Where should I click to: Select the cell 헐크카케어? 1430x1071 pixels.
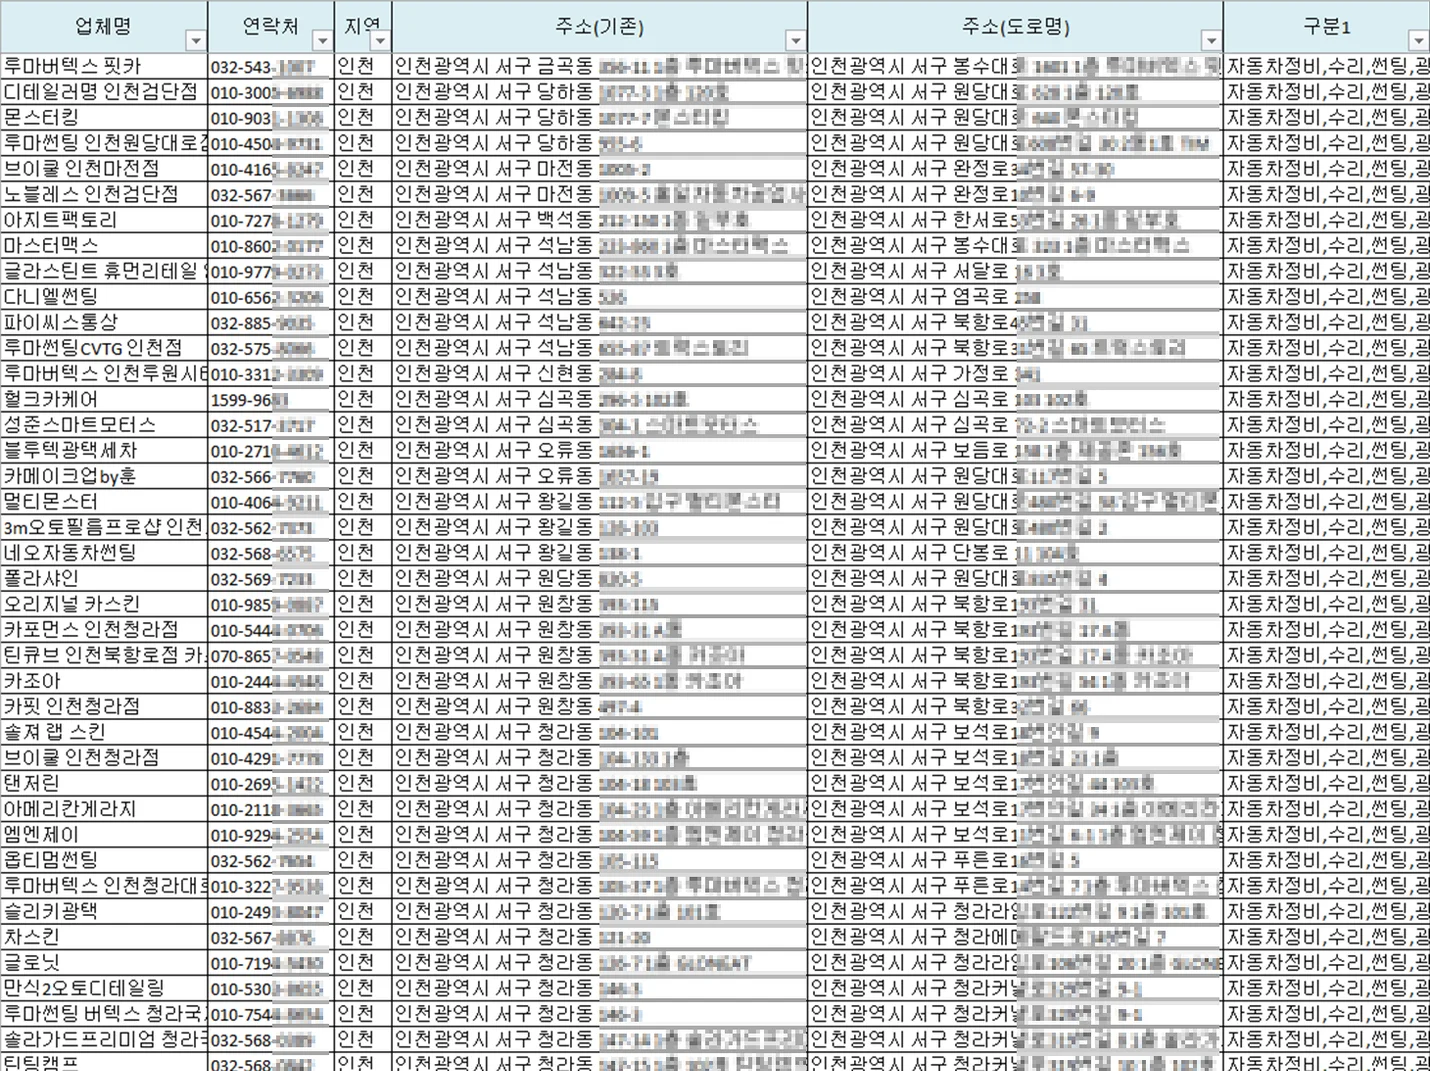tap(104, 399)
